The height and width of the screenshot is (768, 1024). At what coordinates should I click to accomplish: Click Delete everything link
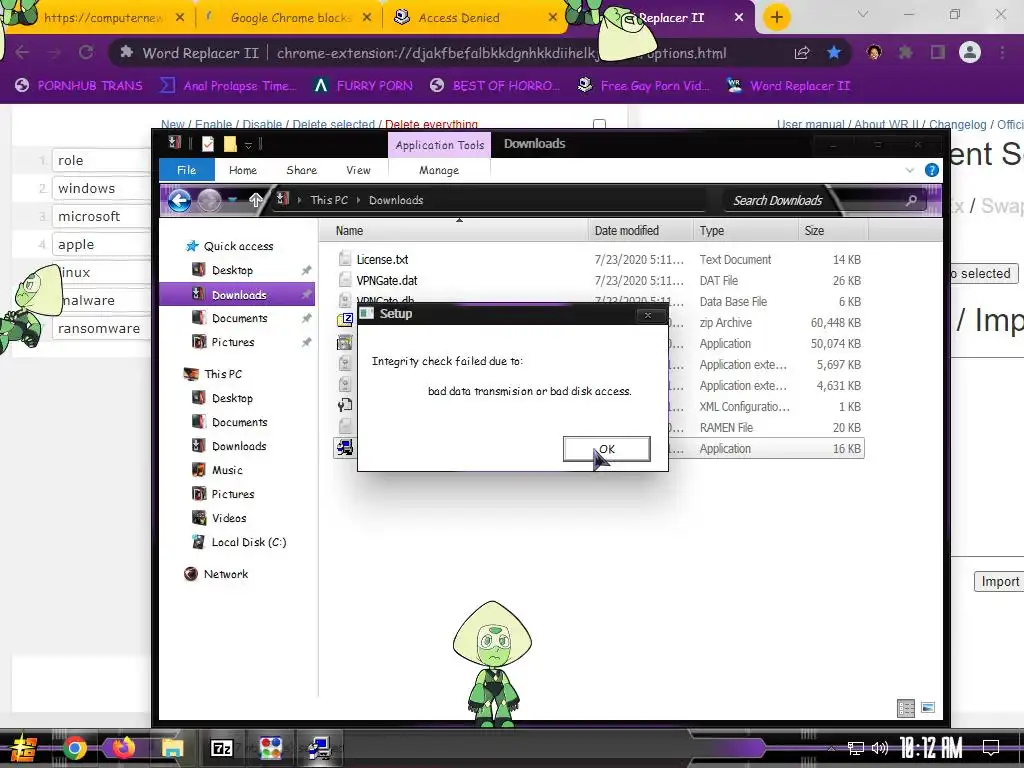coord(431,124)
